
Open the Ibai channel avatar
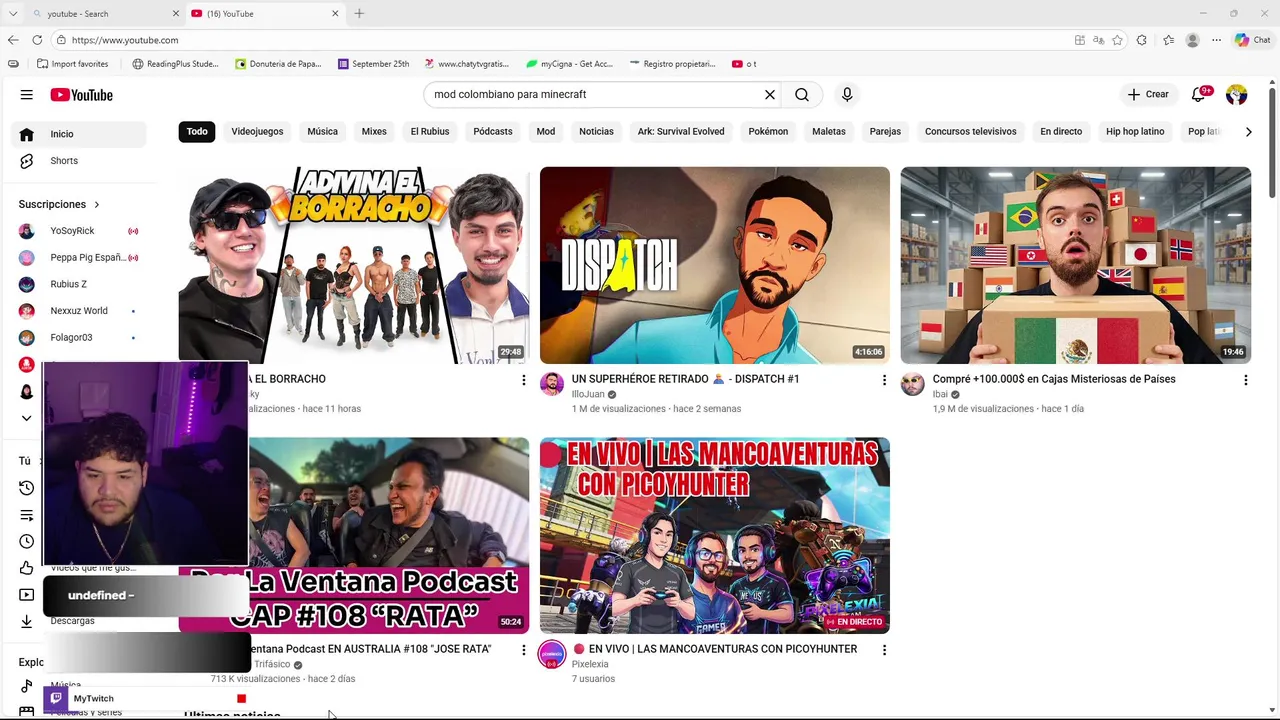[x=913, y=384]
